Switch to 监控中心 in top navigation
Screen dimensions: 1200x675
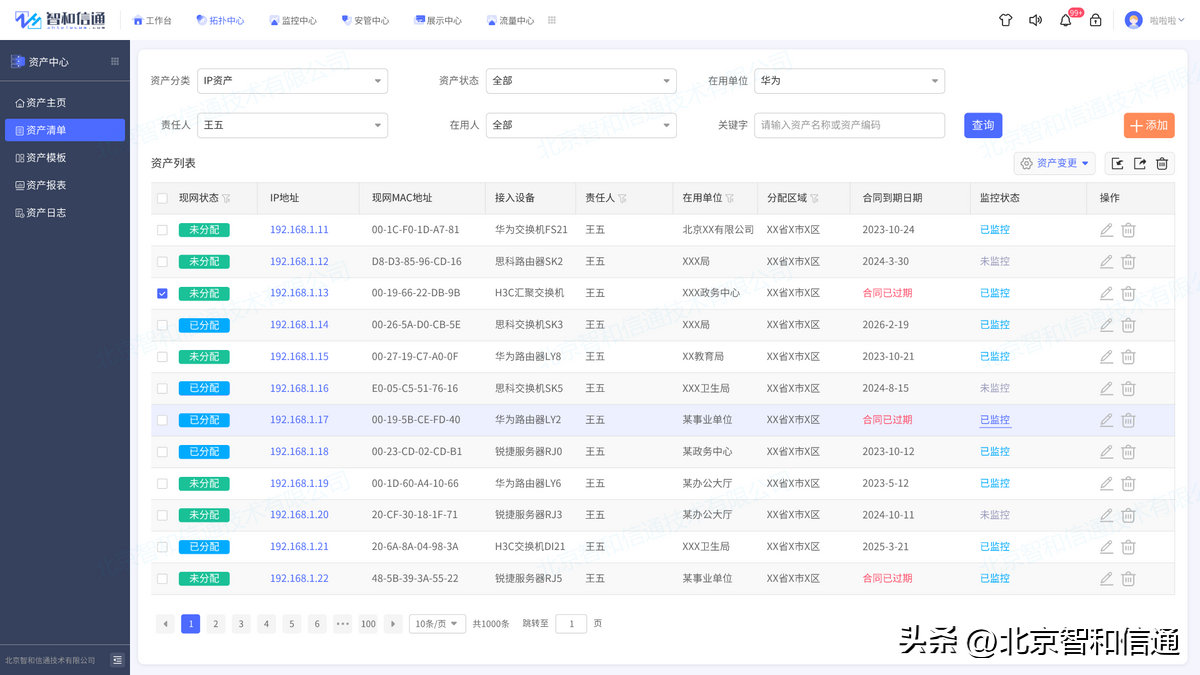[x=293, y=20]
